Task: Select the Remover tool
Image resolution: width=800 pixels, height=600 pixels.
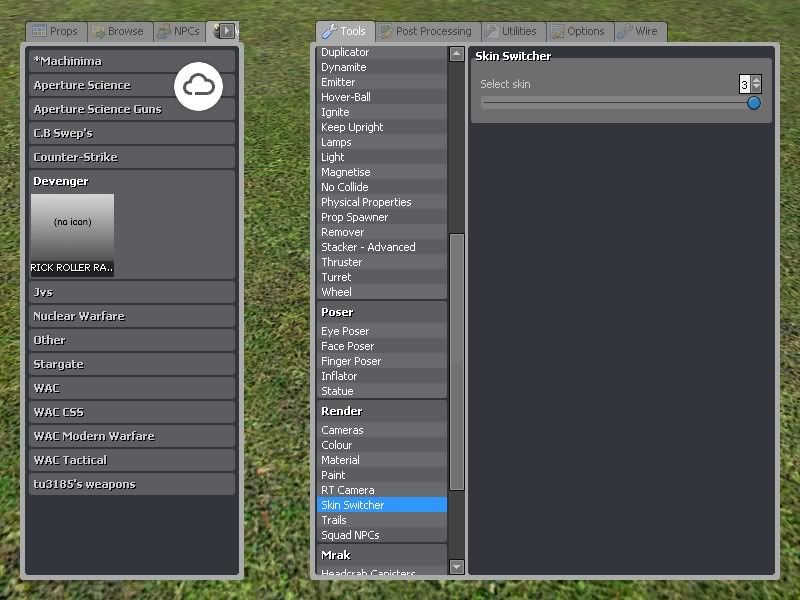Action: (382, 232)
